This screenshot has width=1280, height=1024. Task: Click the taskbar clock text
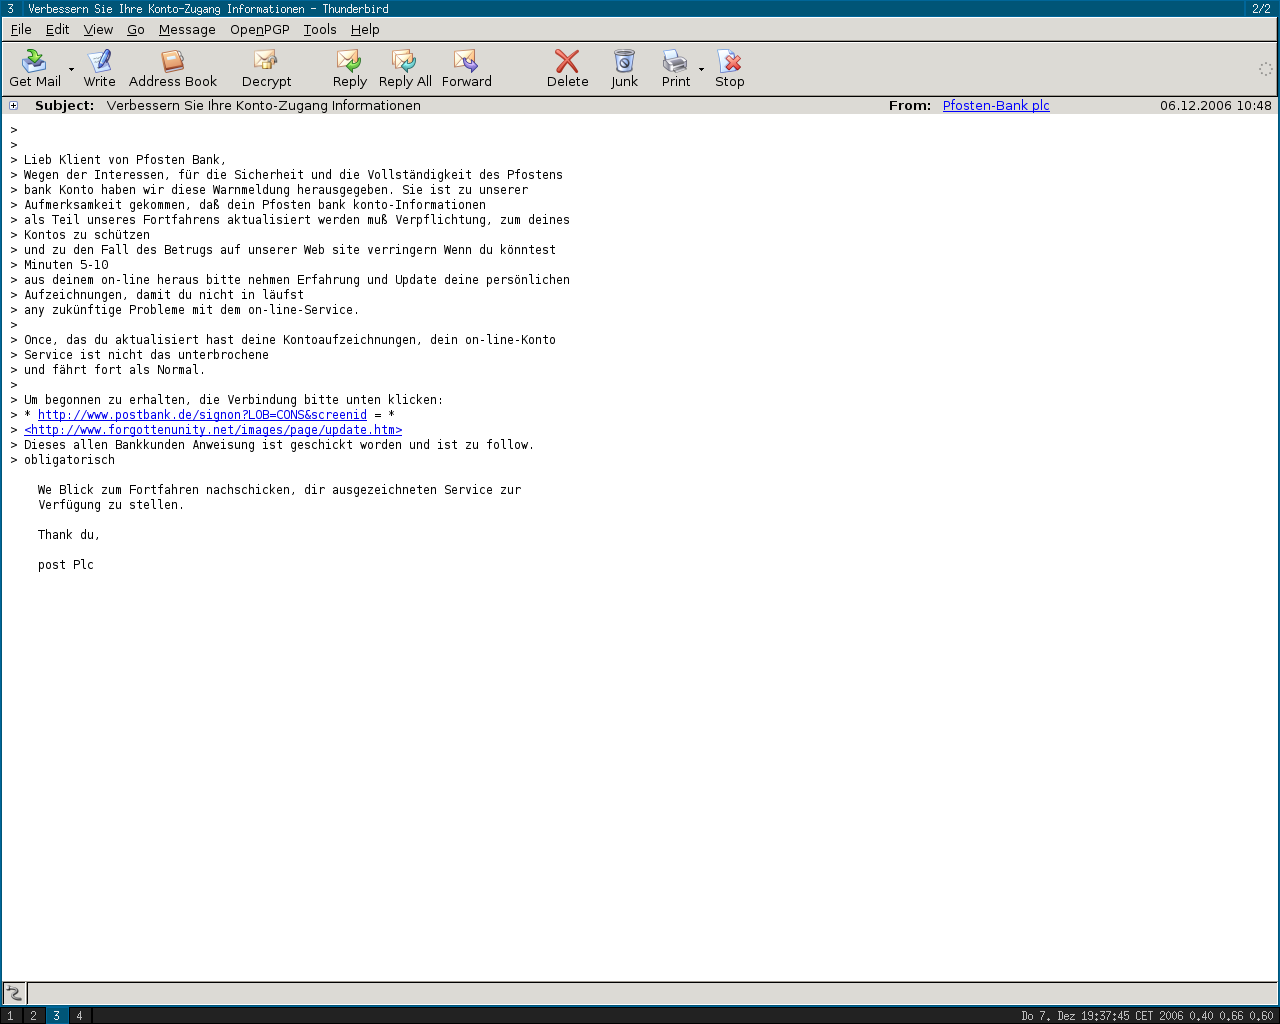[1147, 1016]
